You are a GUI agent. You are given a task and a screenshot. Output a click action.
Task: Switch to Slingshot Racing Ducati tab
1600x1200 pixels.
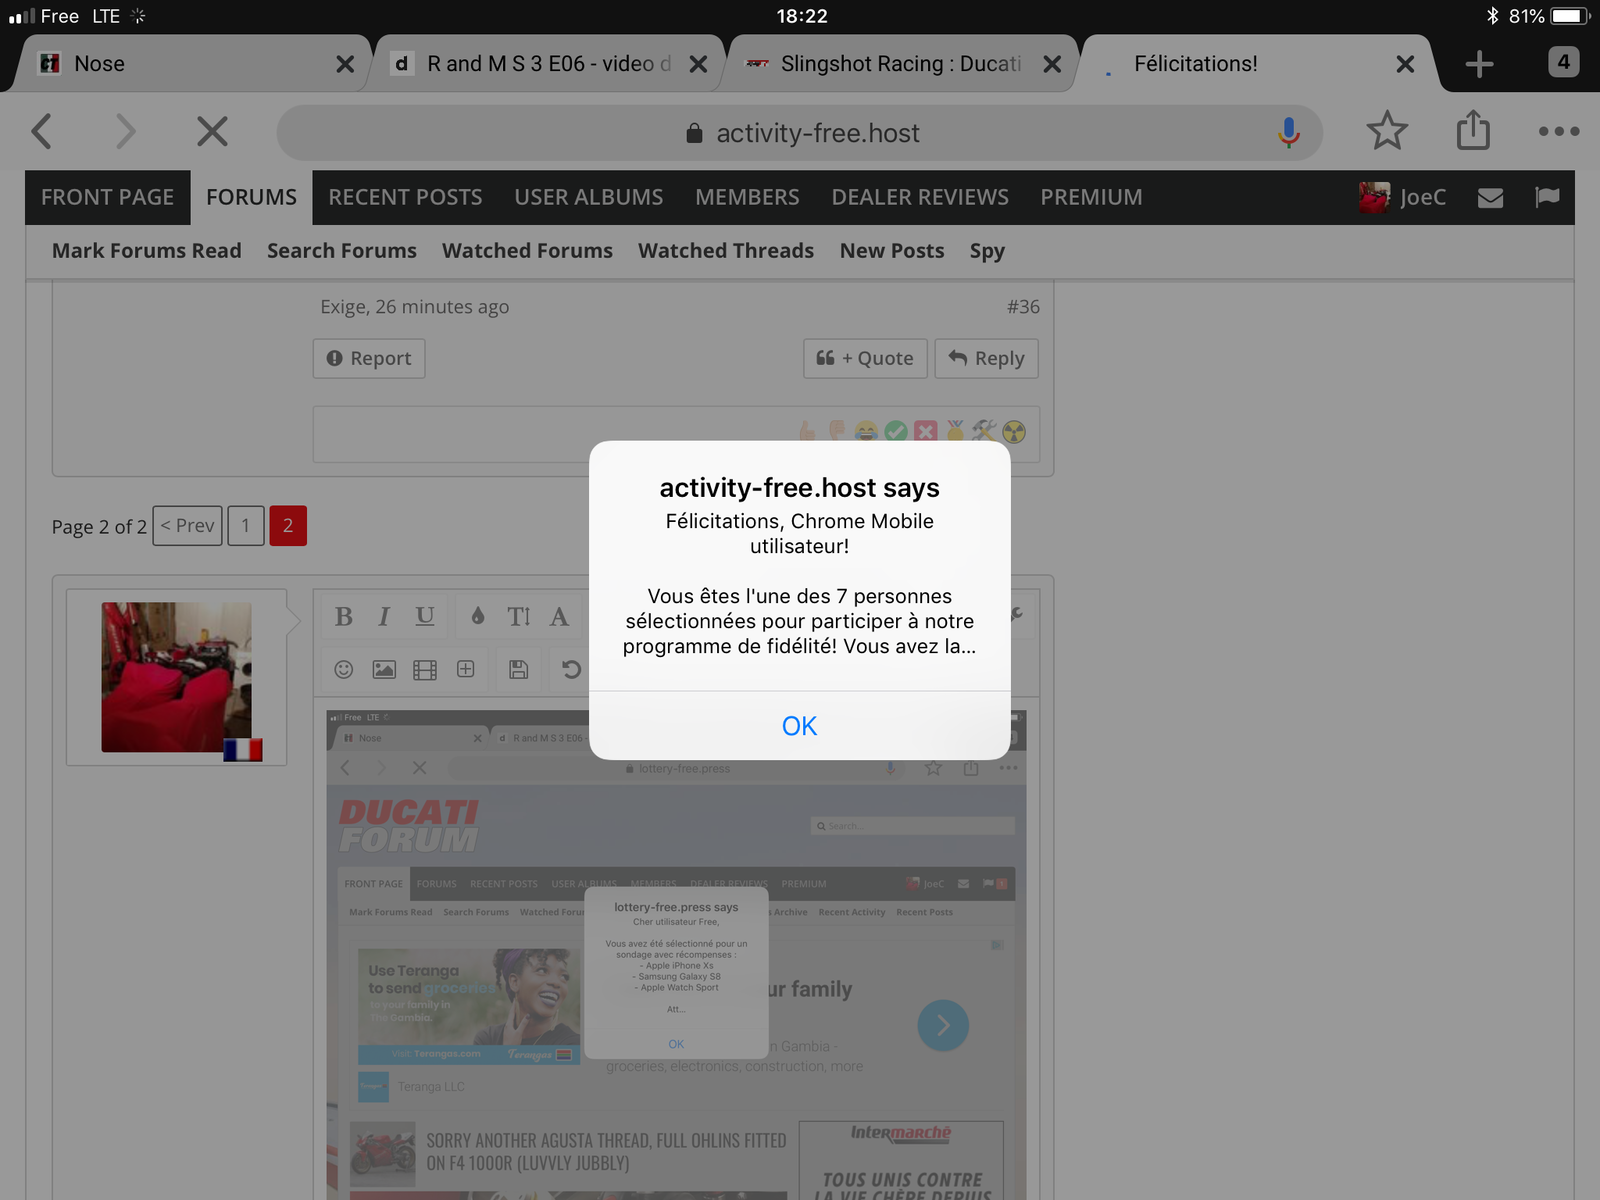click(900, 64)
